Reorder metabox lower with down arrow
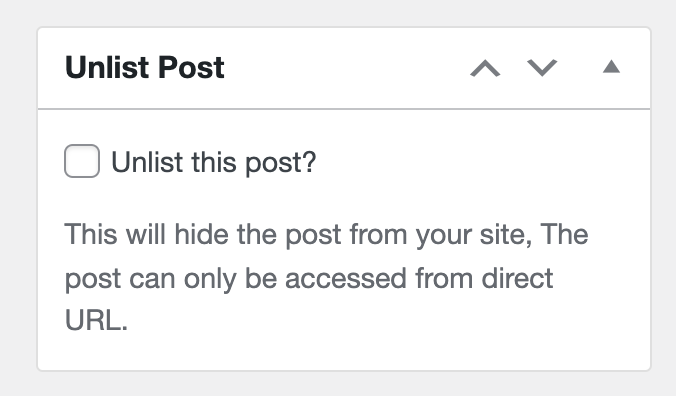 (x=542, y=68)
